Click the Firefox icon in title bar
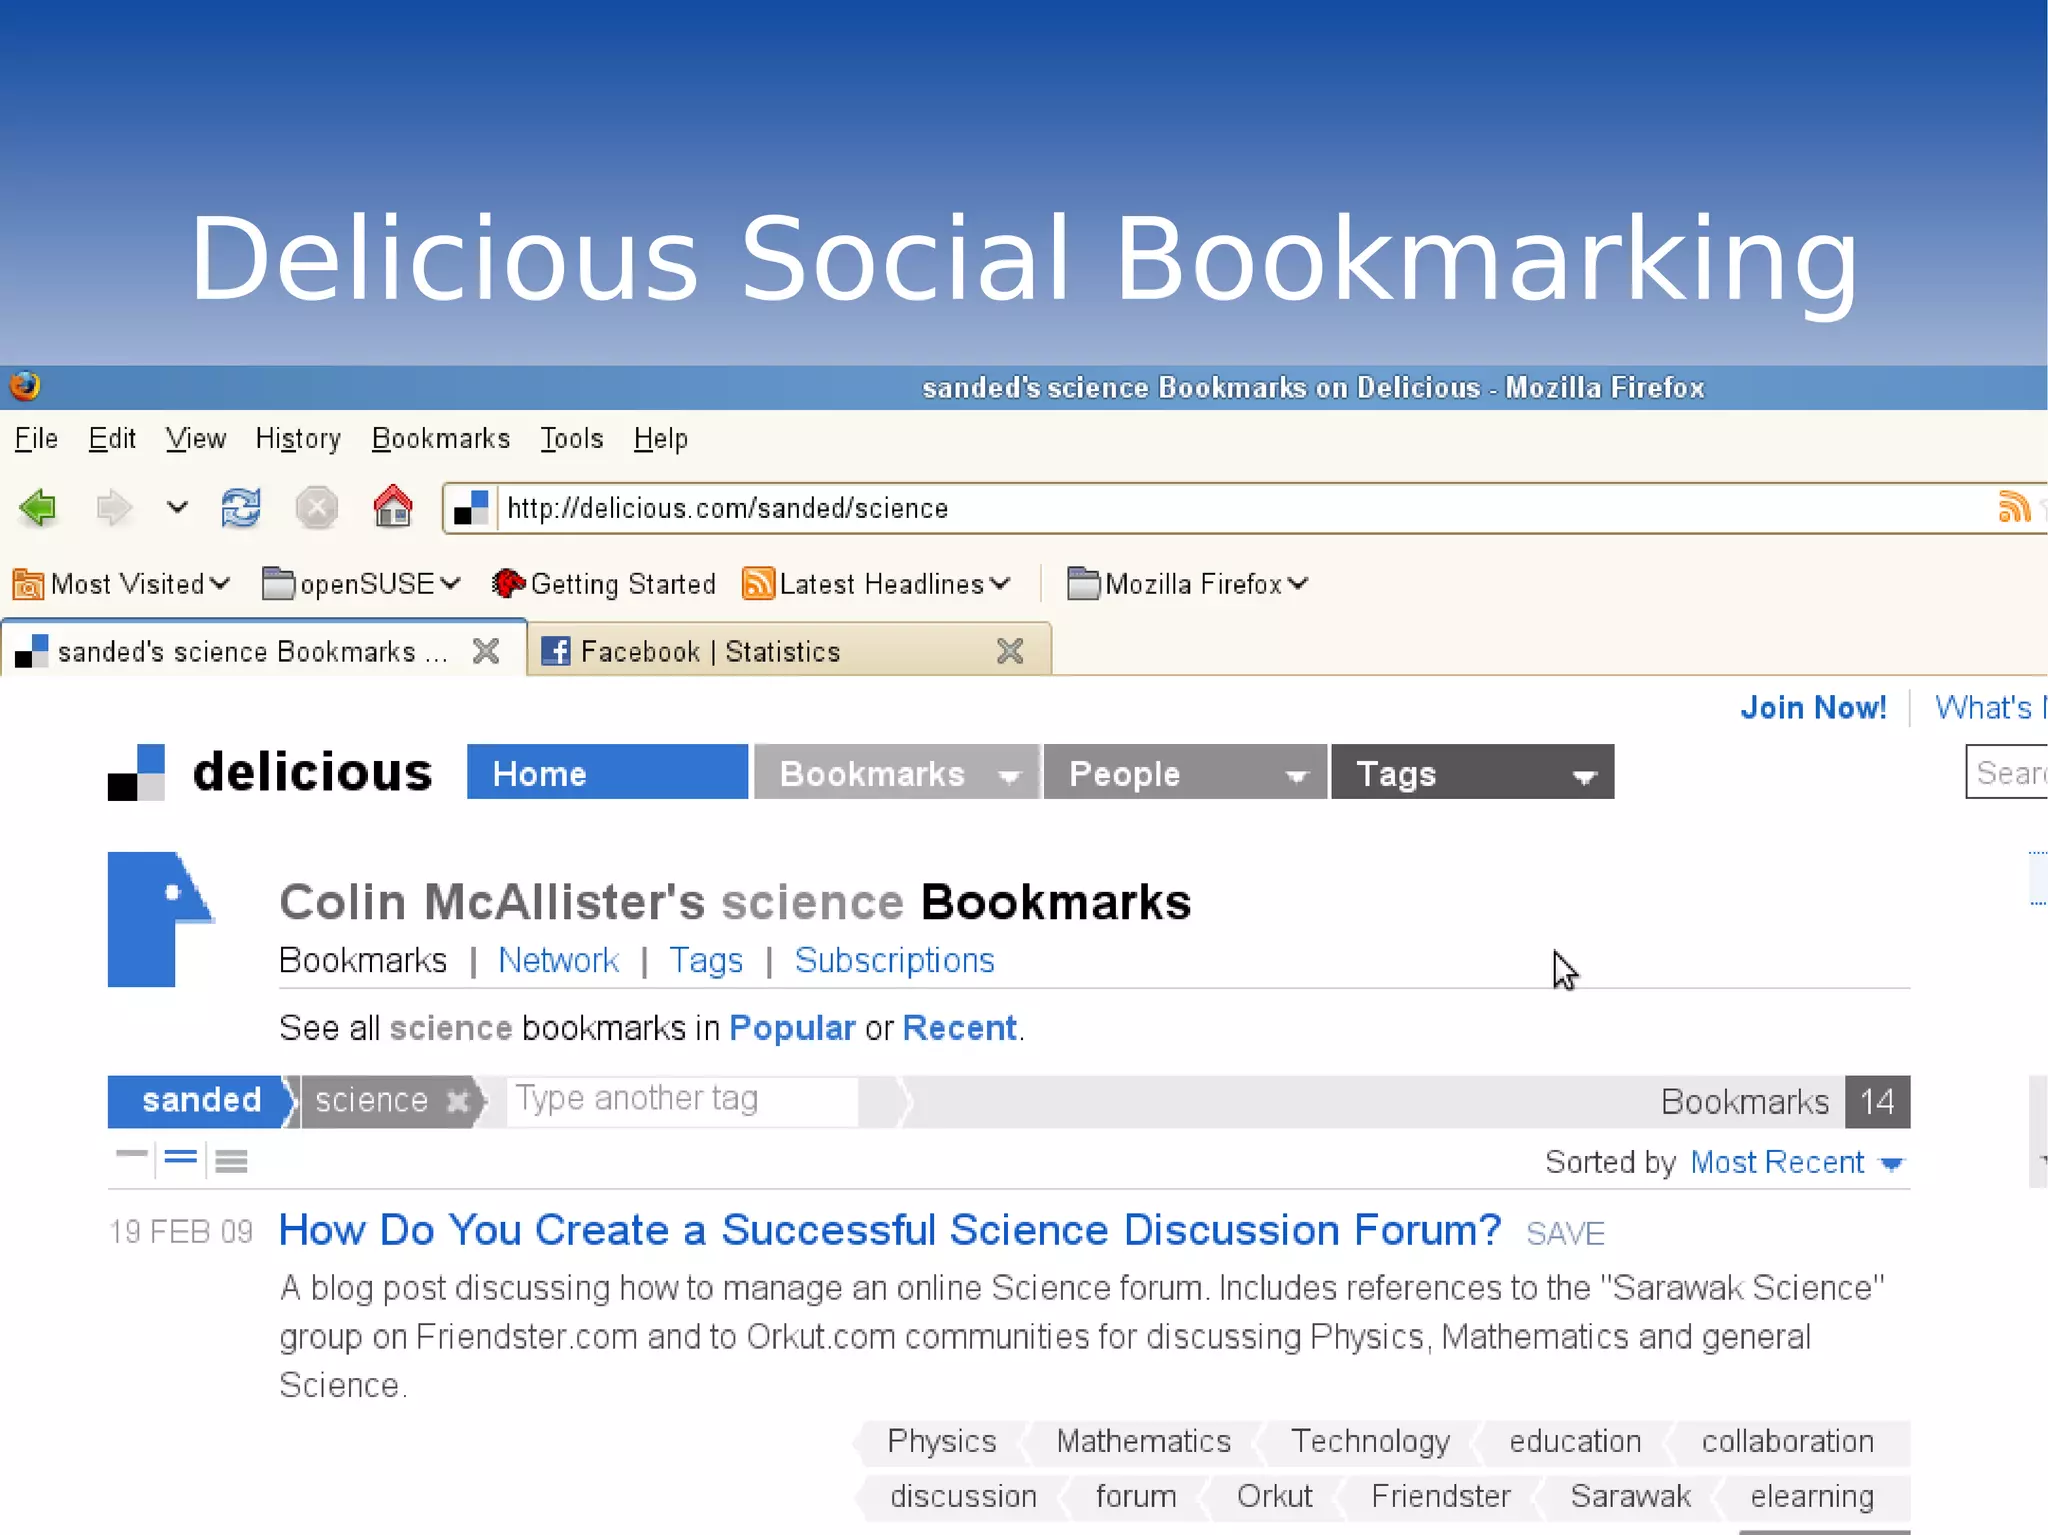 click(25, 386)
